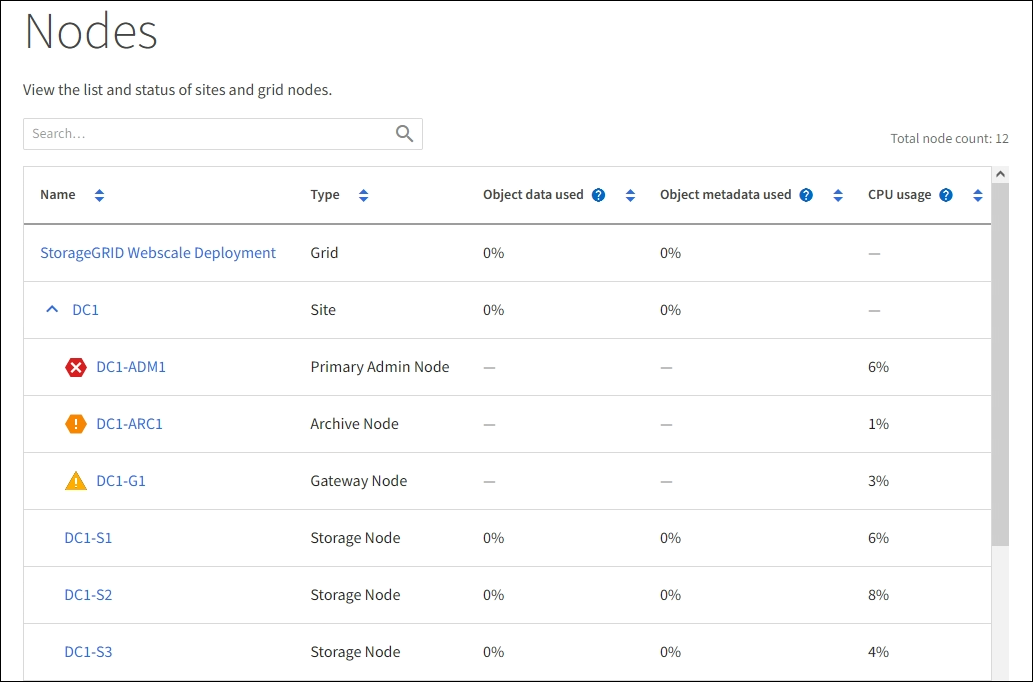Open help for Object data used
Image resolution: width=1033 pixels, height=682 pixels.
coord(598,195)
